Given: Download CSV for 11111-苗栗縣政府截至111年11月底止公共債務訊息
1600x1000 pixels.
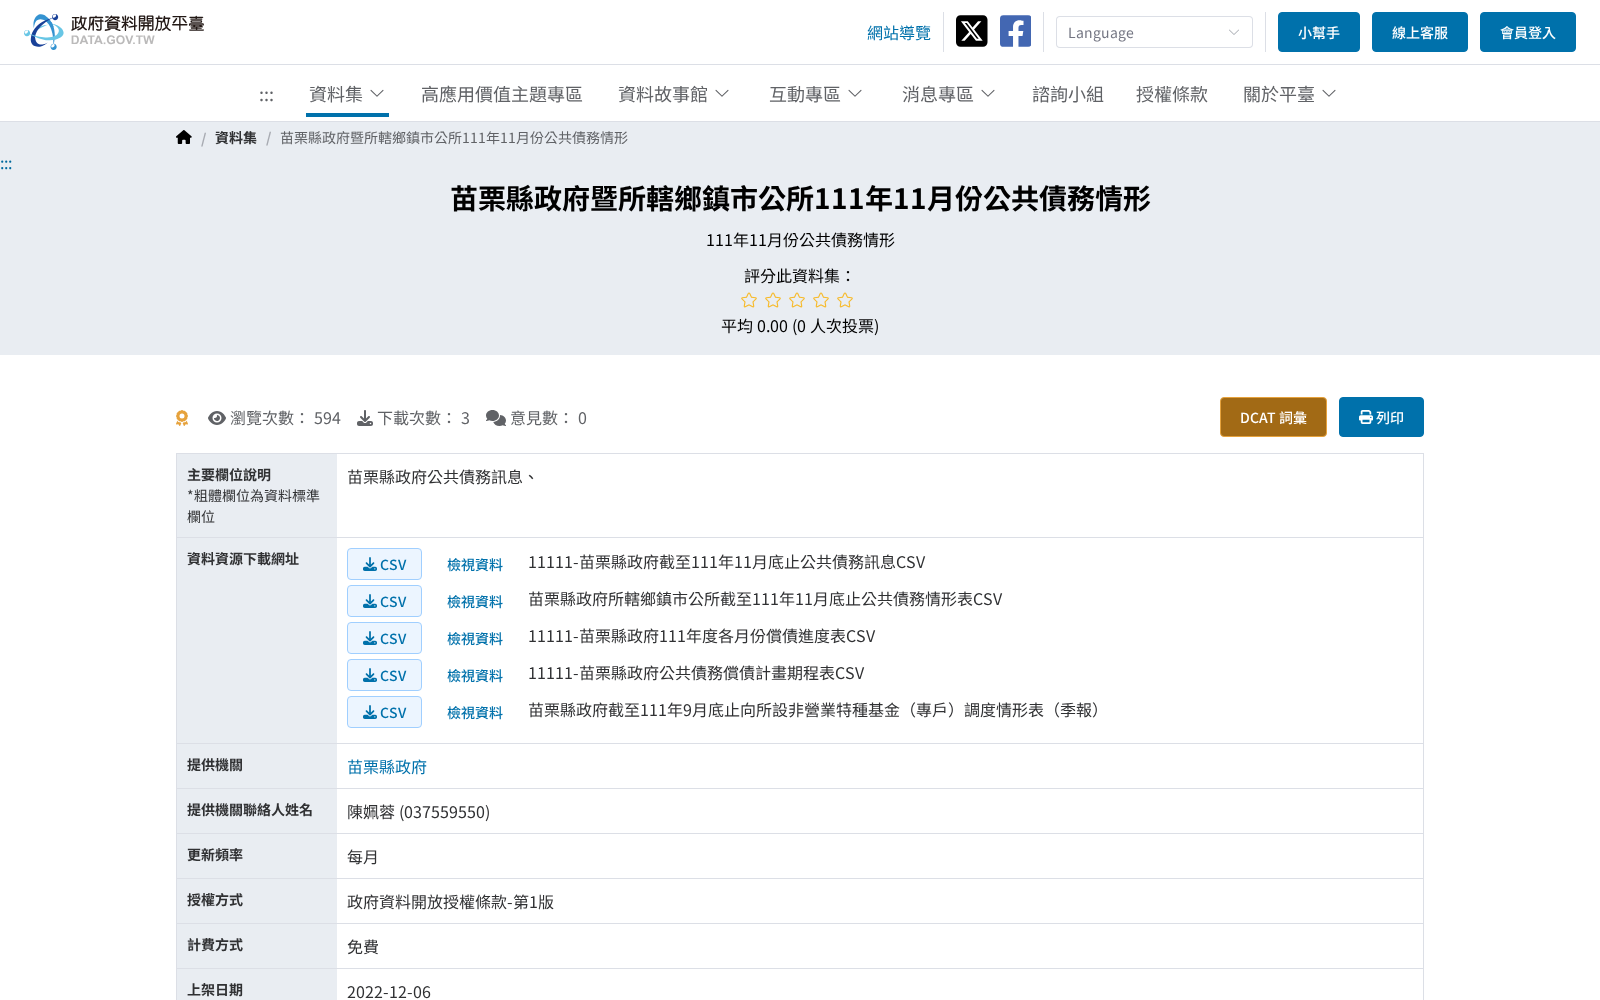Looking at the screenshot, I should coord(384,564).
